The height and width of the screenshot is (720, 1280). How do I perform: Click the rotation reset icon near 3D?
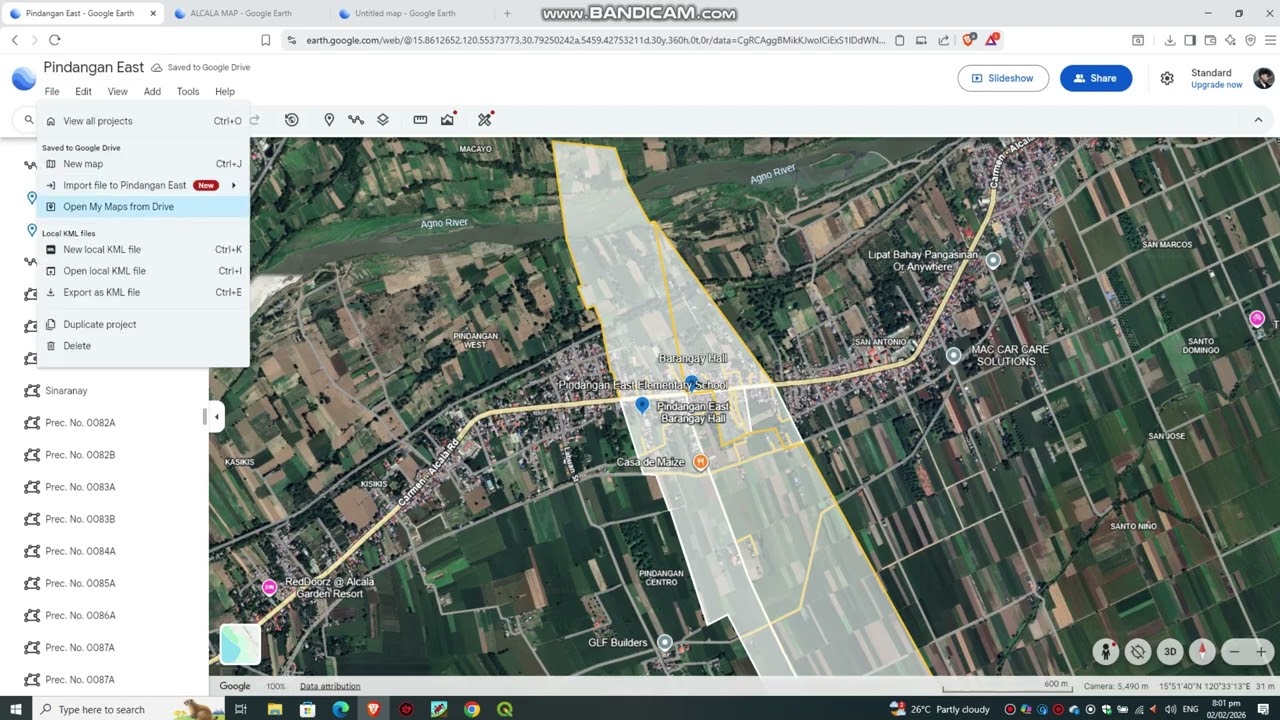tap(1138, 652)
